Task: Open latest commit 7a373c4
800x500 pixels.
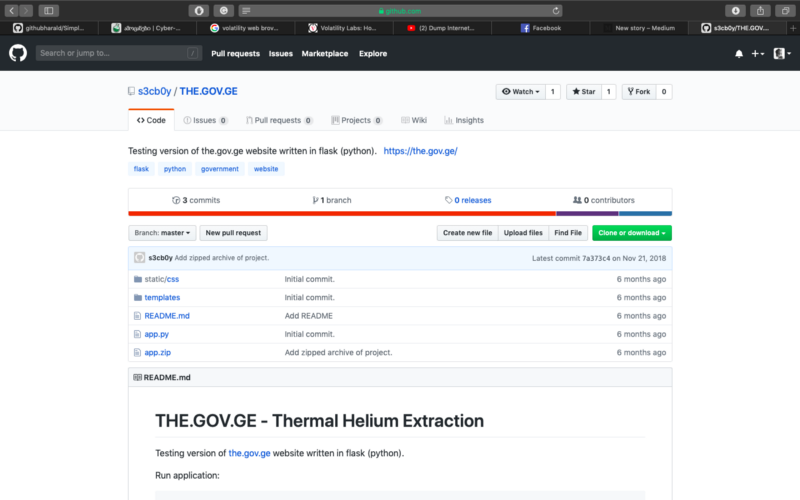Action: click(x=596, y=258)
